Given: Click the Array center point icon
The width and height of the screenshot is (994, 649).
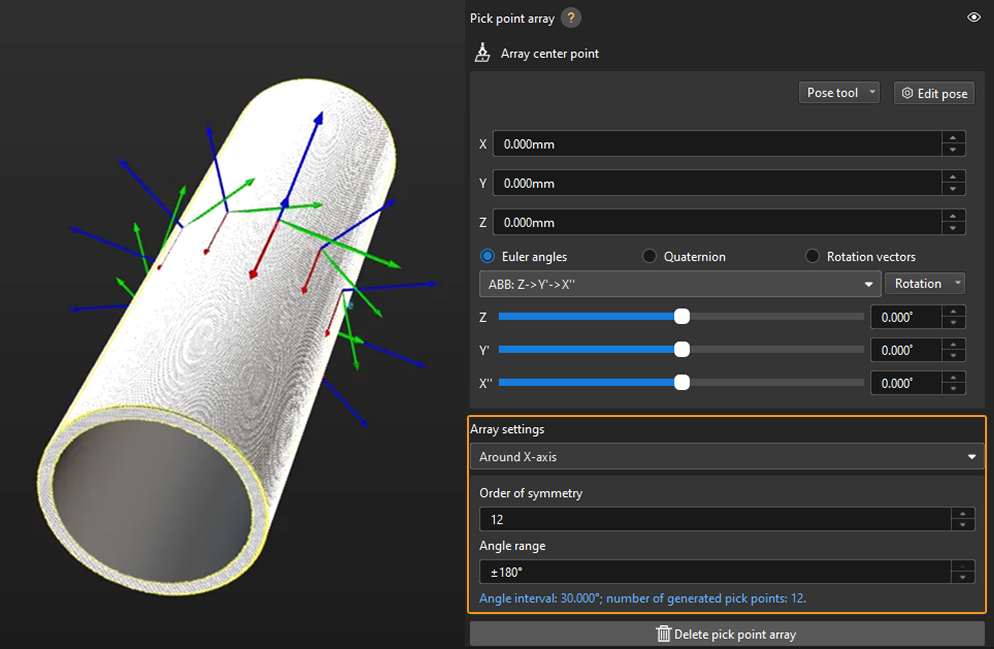Looking at the screenshot, I should [x=482, y=53].
